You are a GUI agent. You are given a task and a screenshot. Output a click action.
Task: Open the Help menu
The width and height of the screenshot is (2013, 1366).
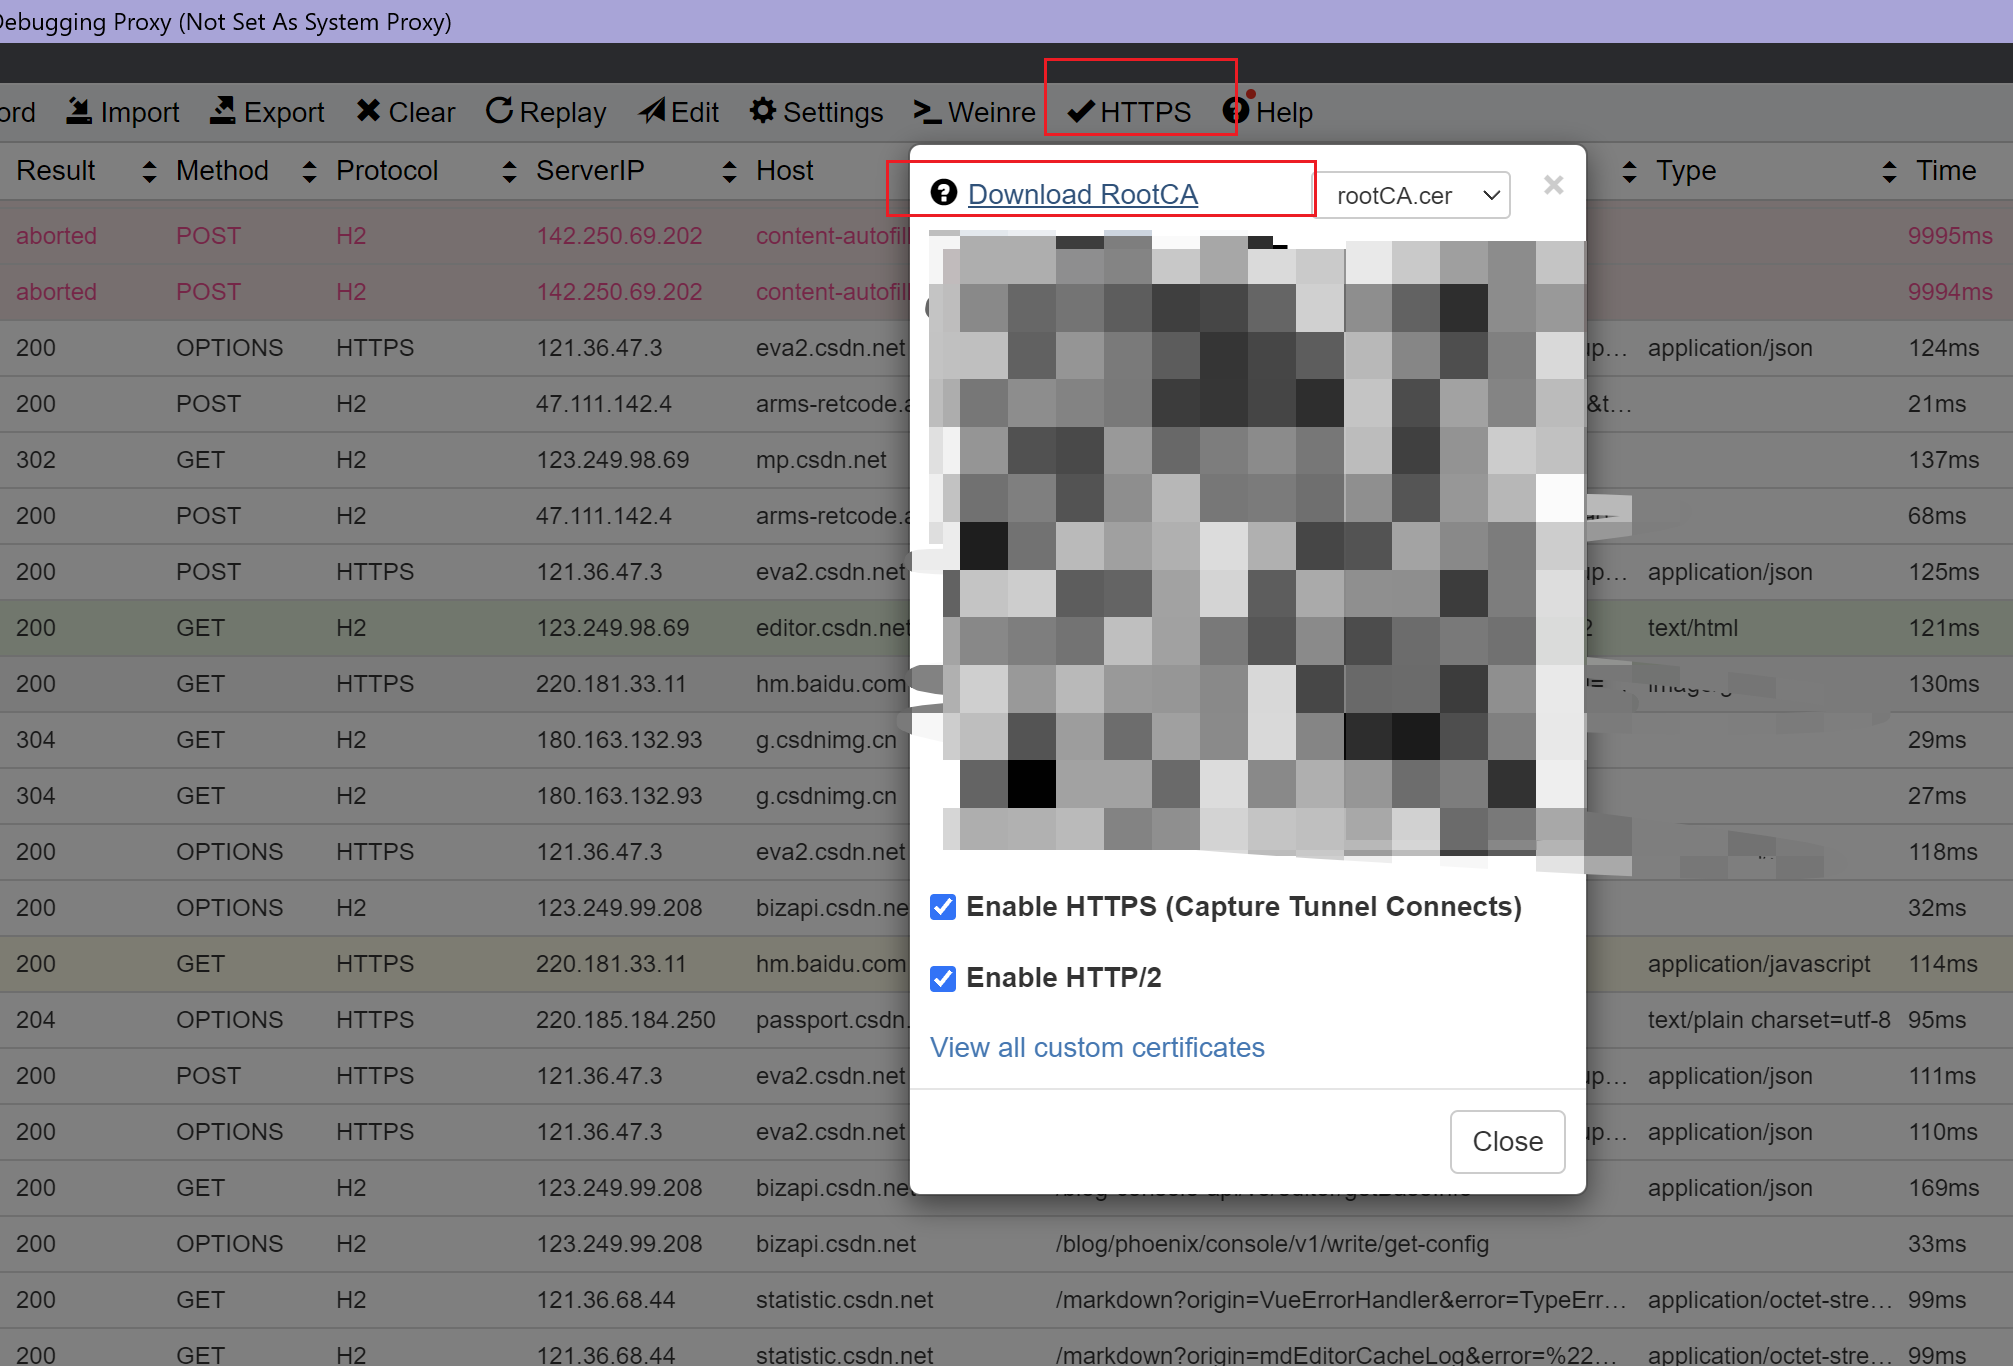(1268, 111)
